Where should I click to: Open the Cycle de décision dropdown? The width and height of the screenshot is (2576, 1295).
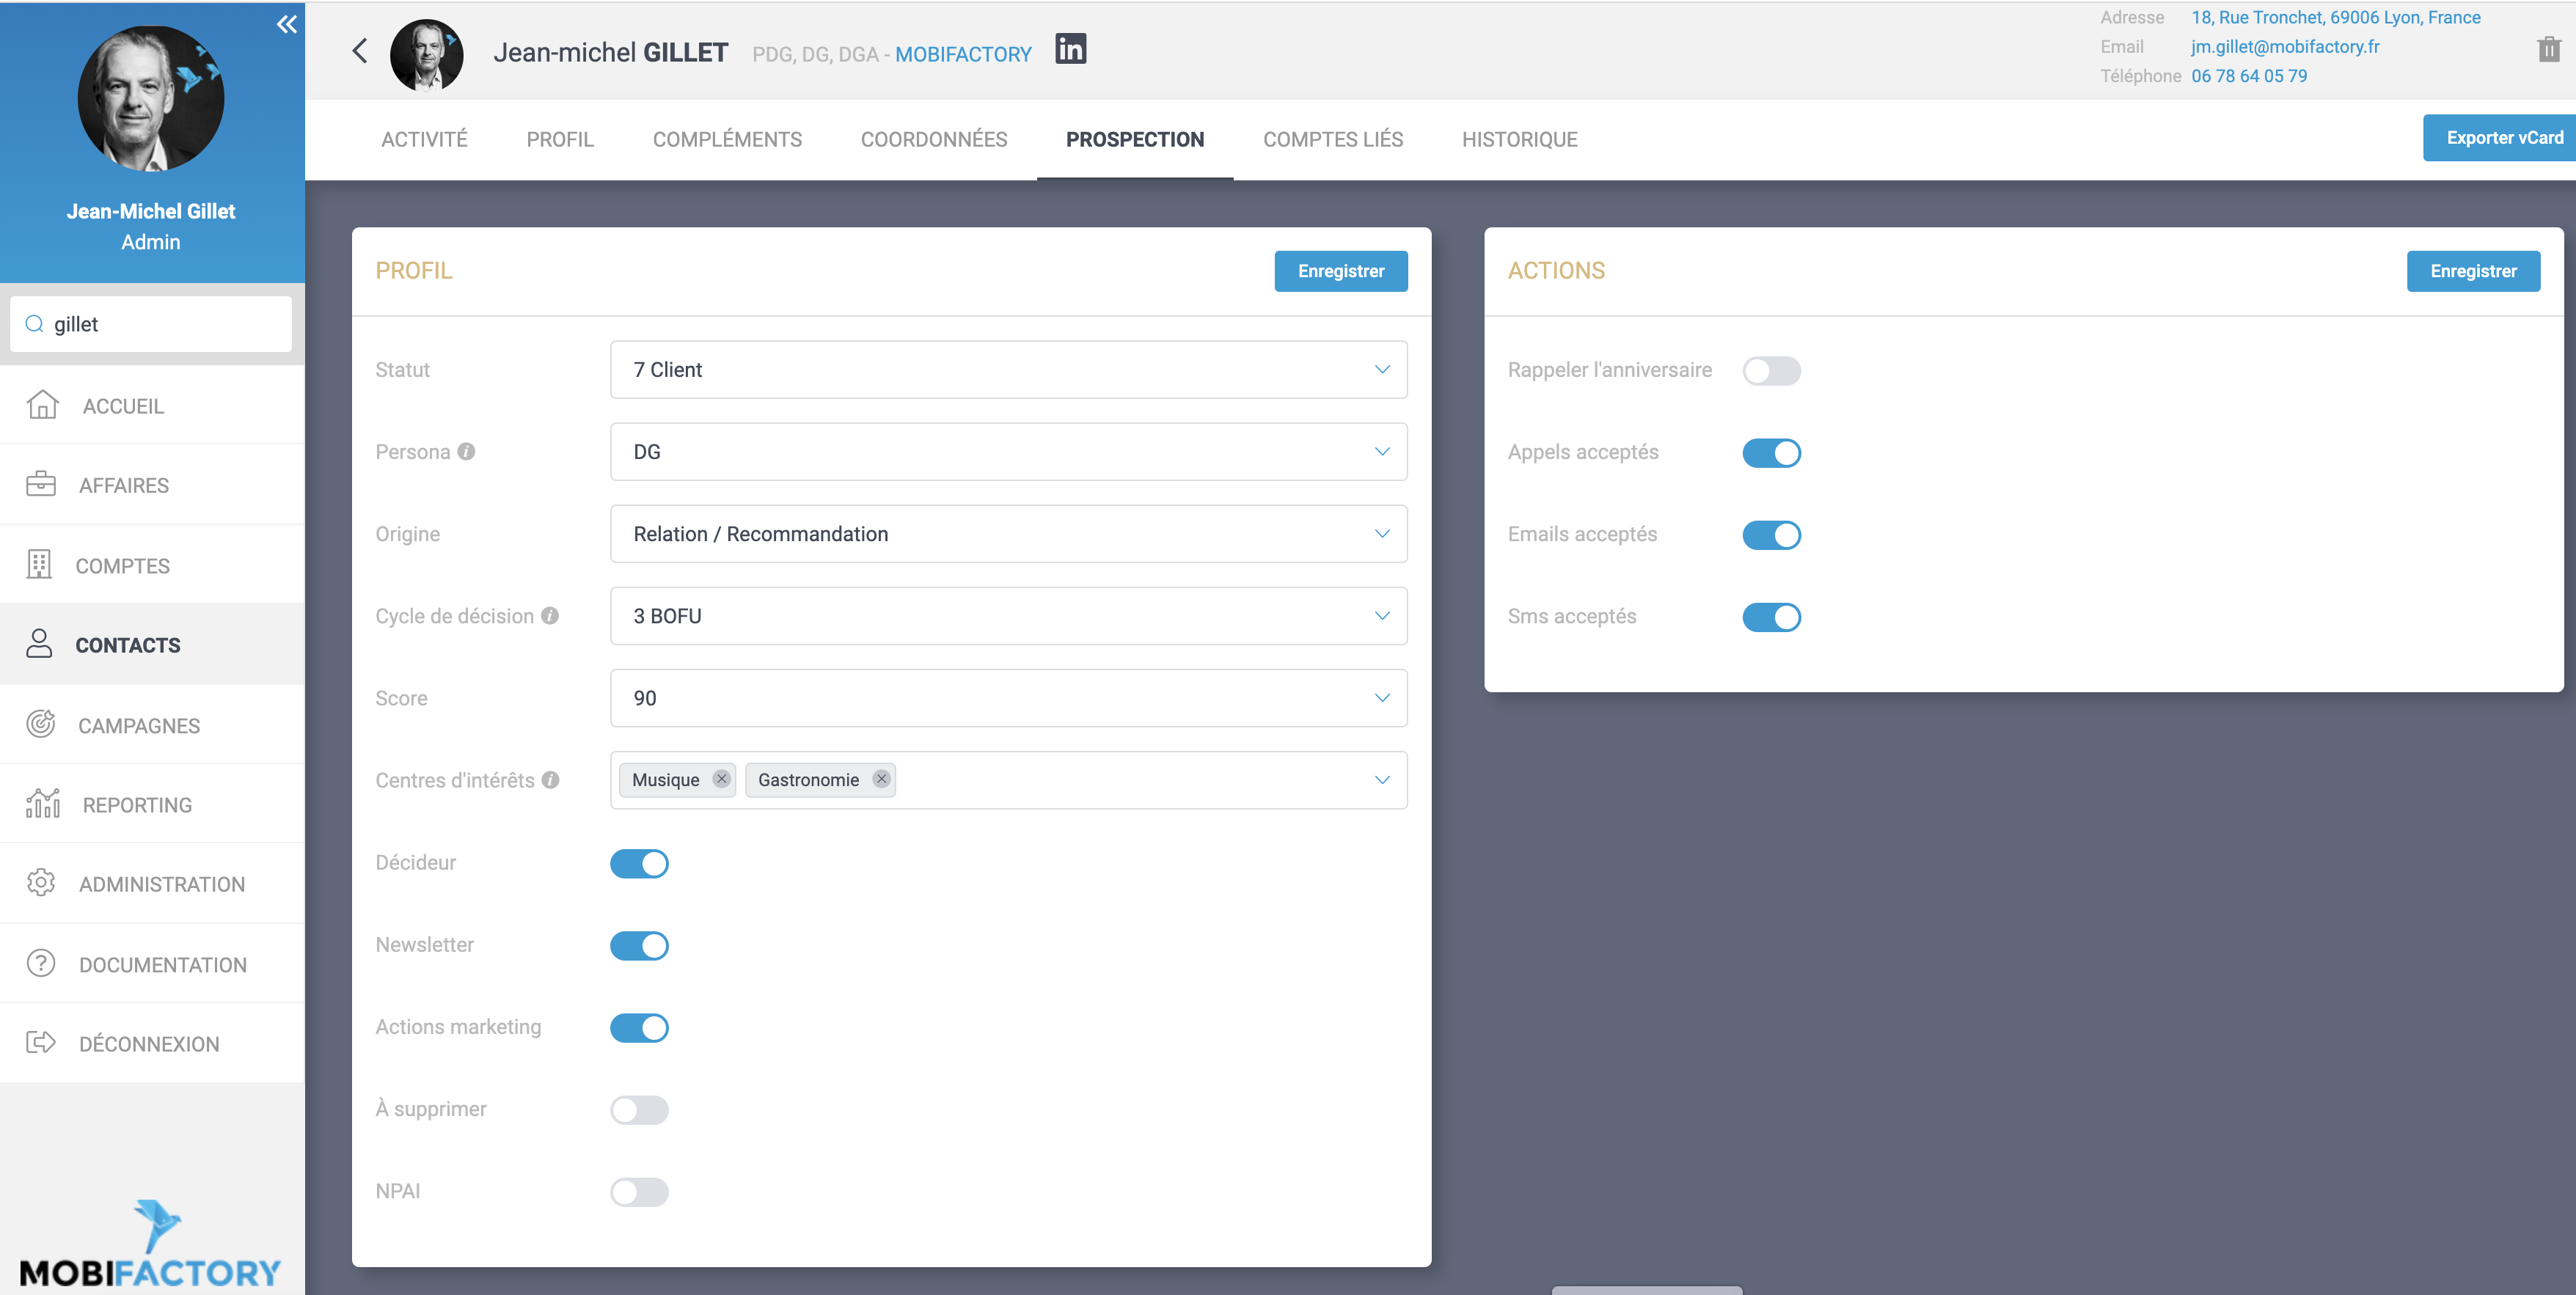1008,616
